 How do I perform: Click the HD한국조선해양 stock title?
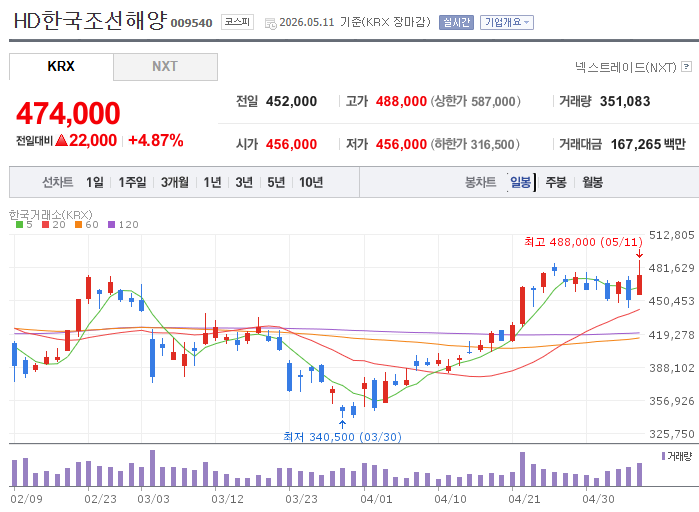click(x=90, y=20)
